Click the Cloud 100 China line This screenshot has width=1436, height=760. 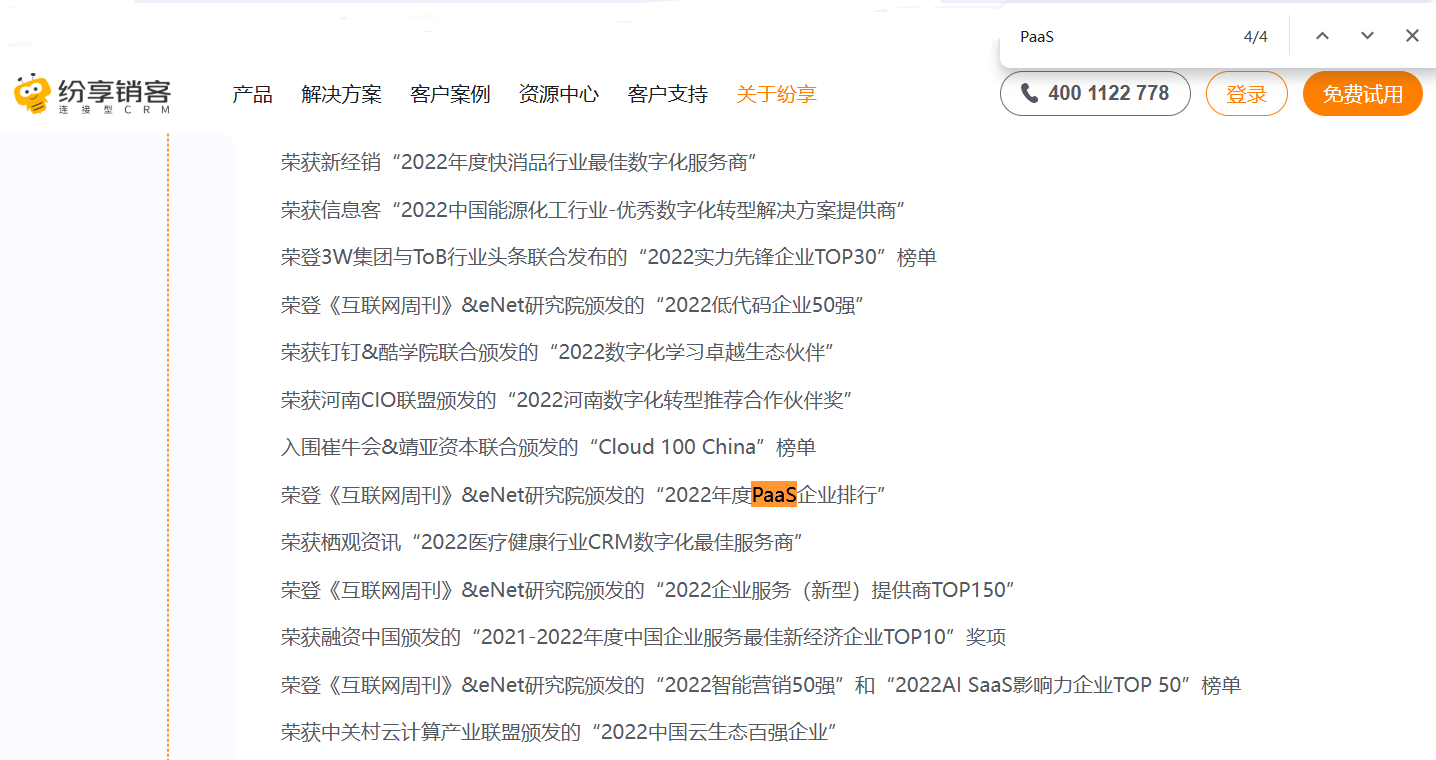(548, 447)
